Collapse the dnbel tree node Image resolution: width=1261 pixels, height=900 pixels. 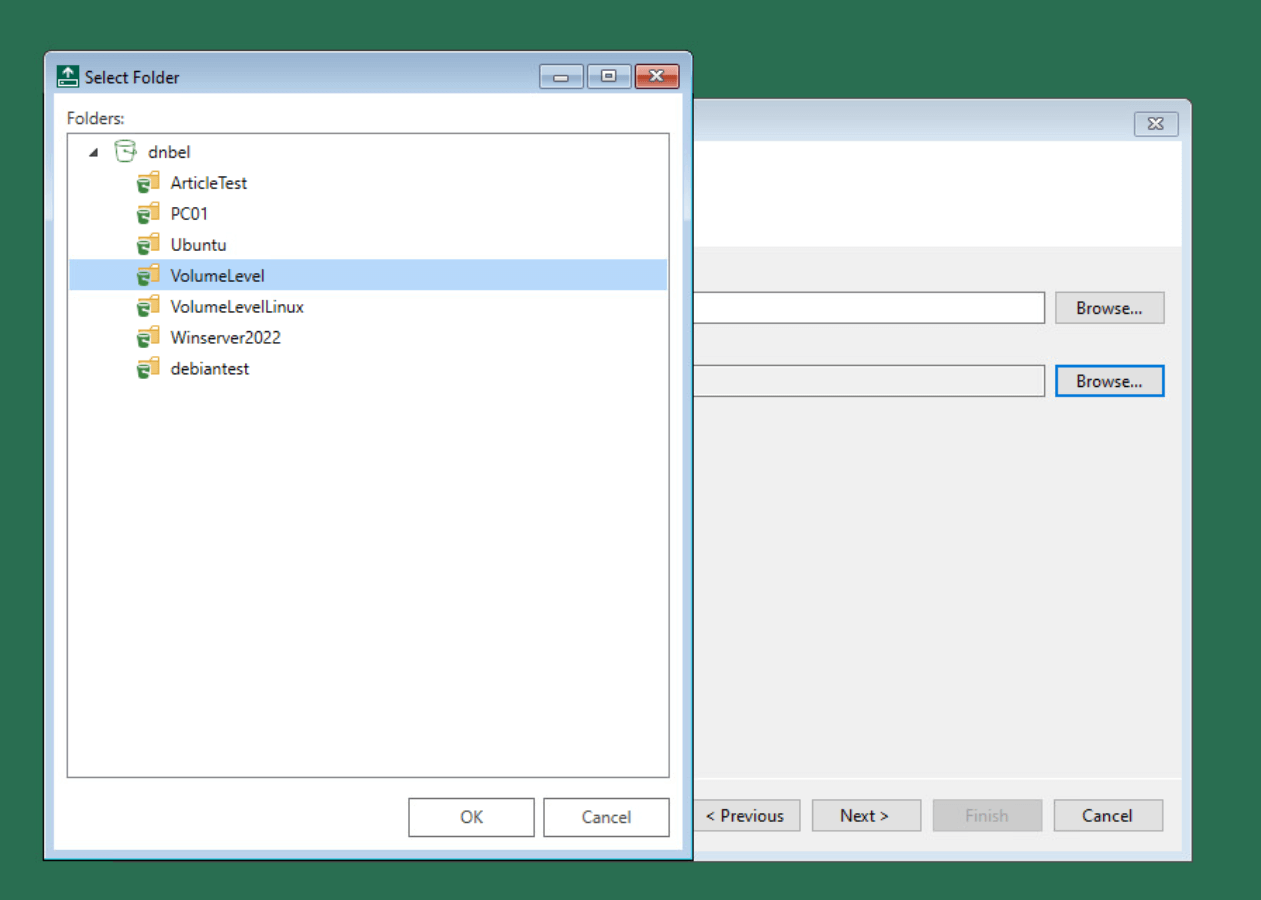coord(94,153)
